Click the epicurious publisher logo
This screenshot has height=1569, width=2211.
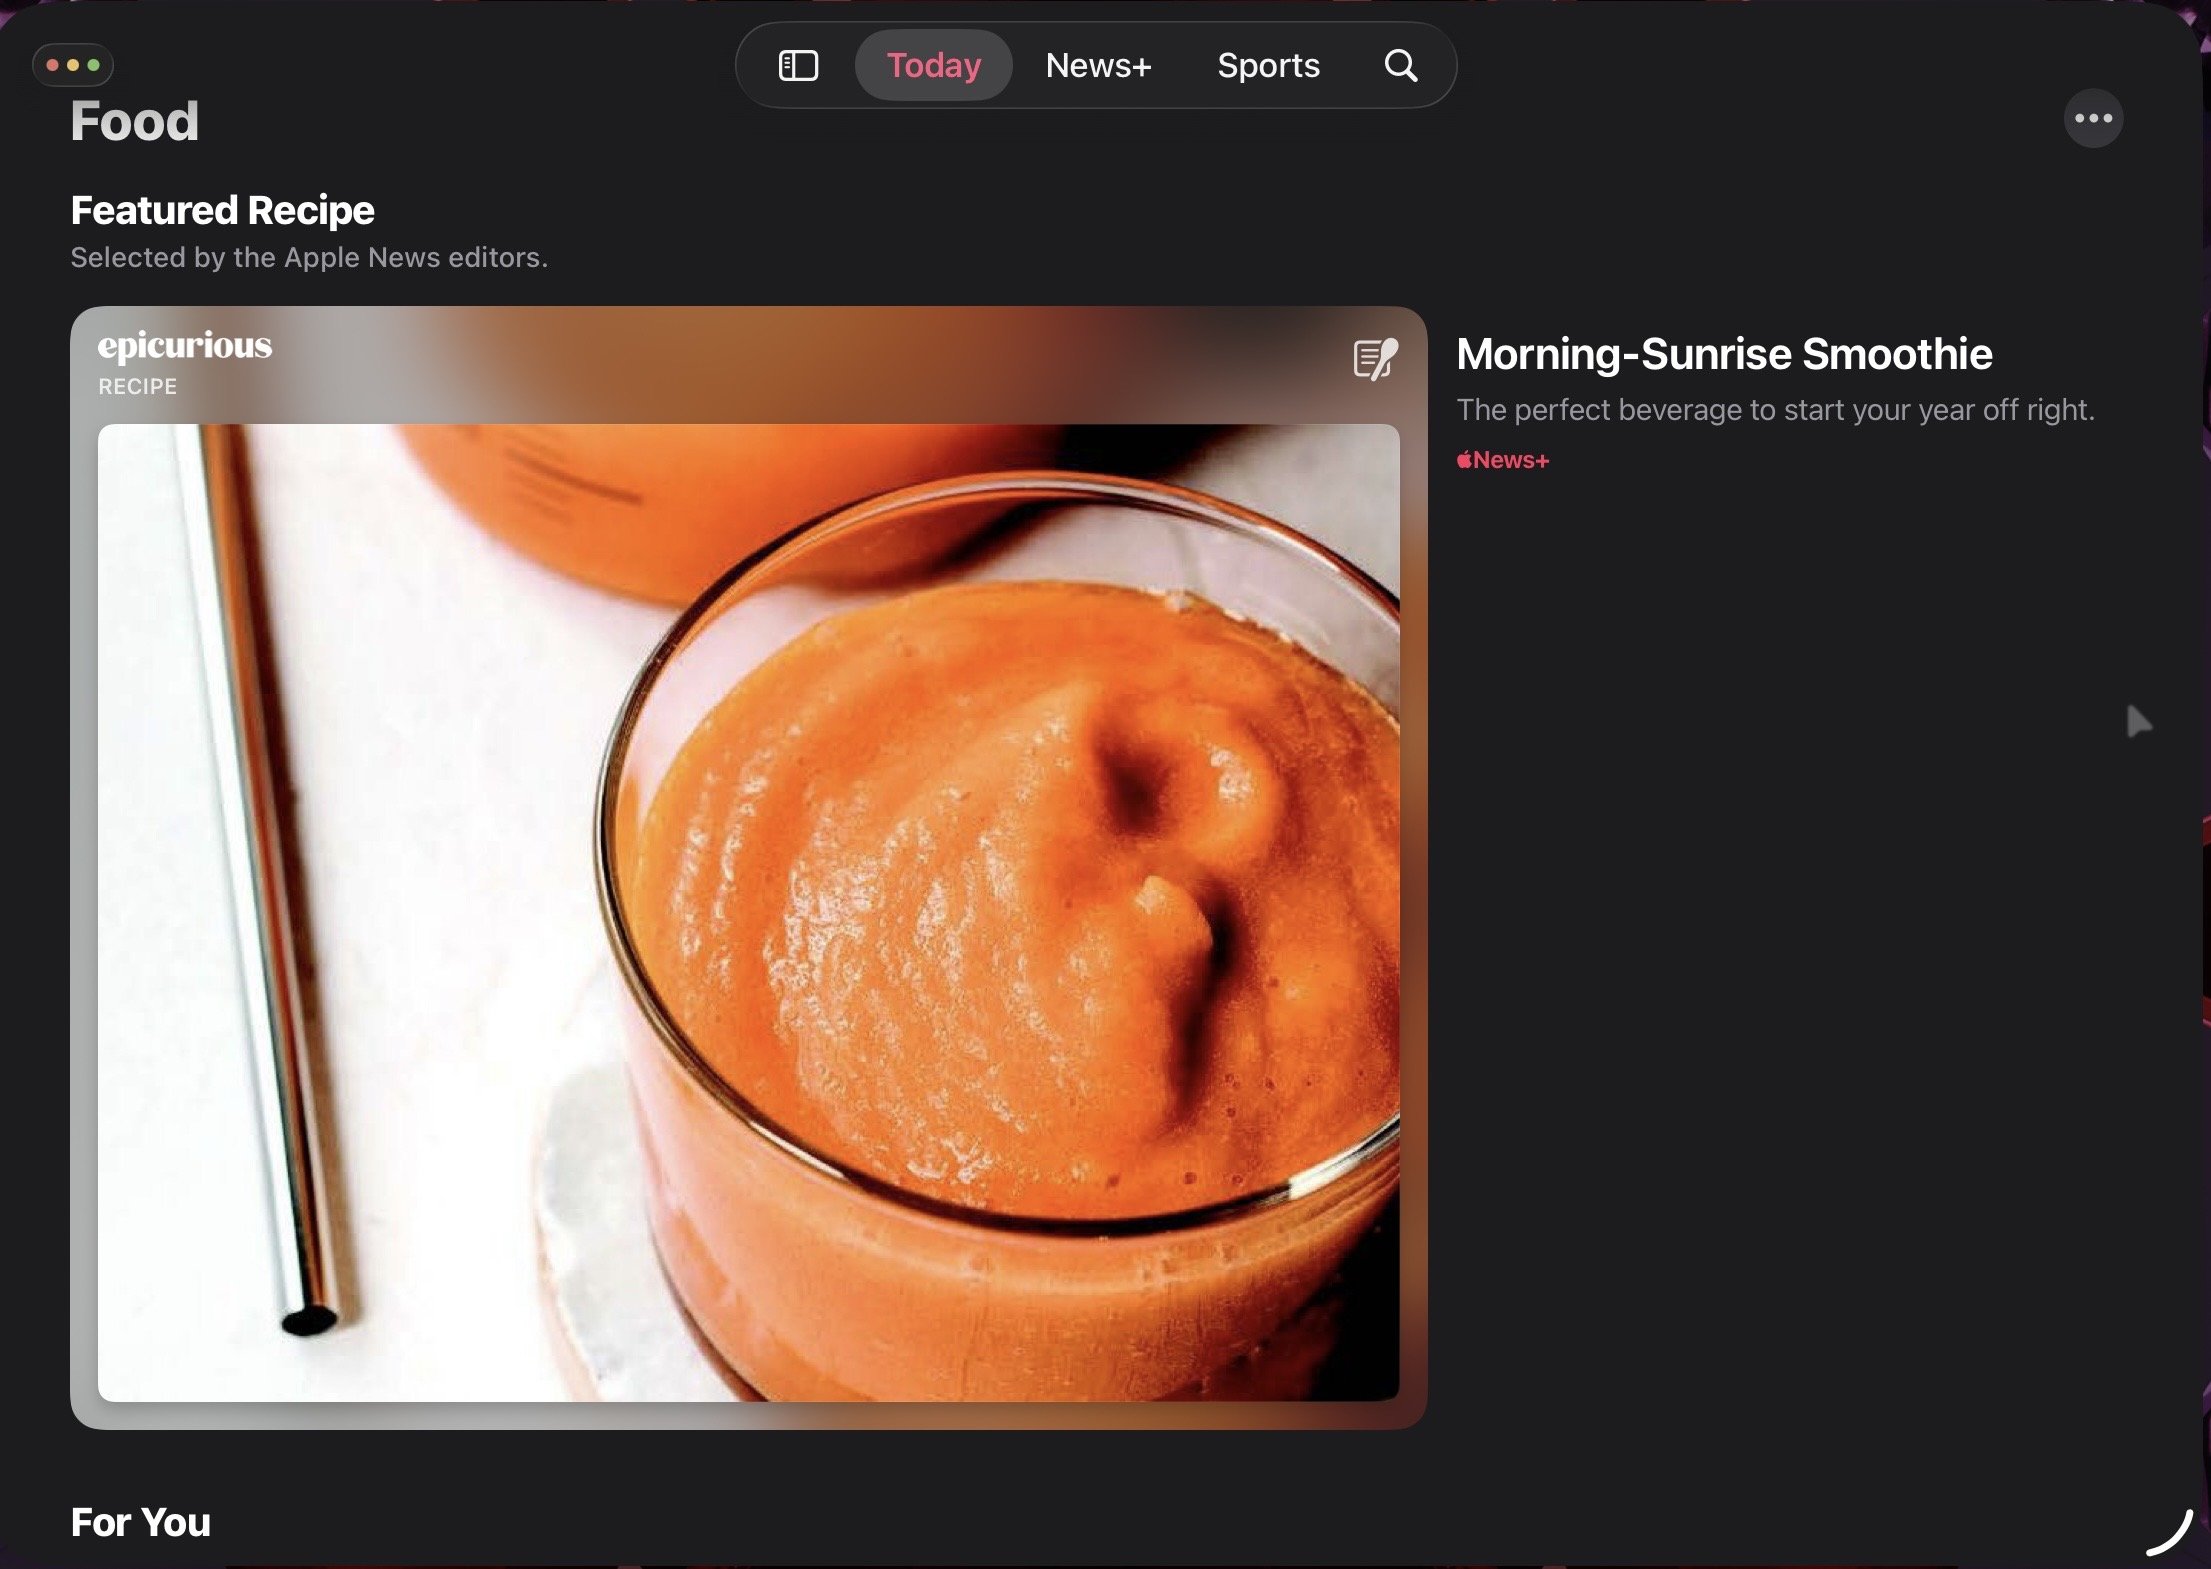(x=185, y=346)
